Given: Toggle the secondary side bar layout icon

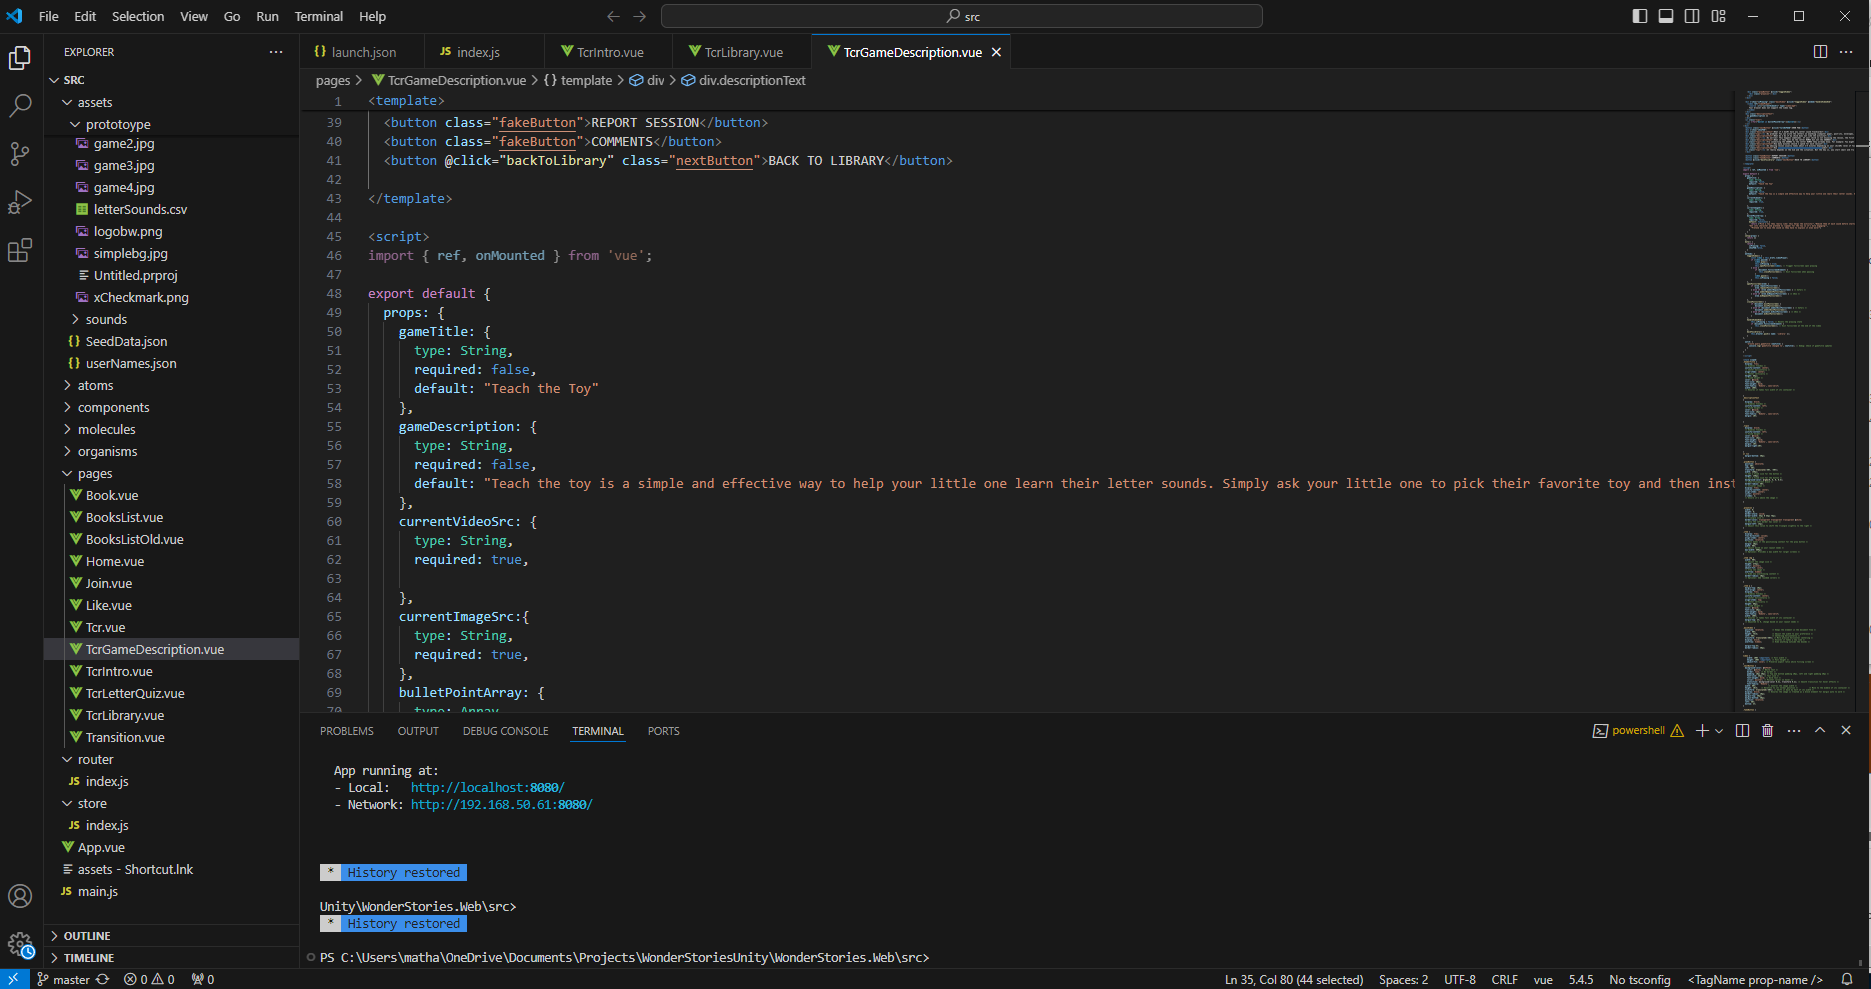Looking at the screenshot, I should point(1692,16).
